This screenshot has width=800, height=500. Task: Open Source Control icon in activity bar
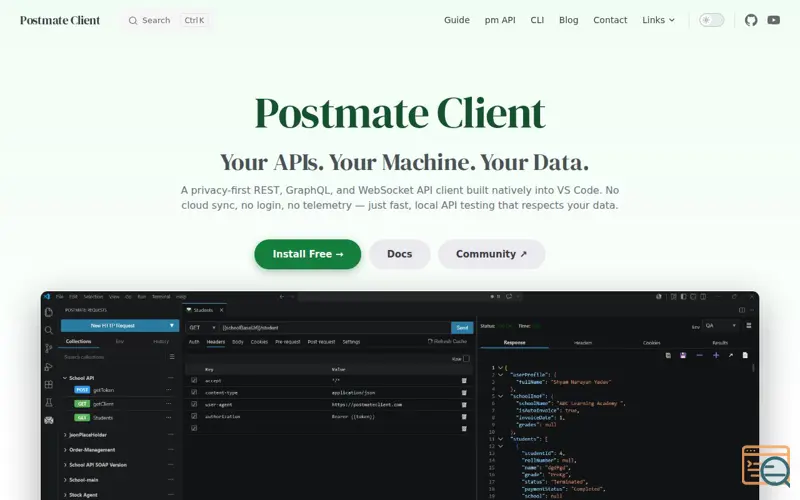pyautogui.click(x=49, y=348)
